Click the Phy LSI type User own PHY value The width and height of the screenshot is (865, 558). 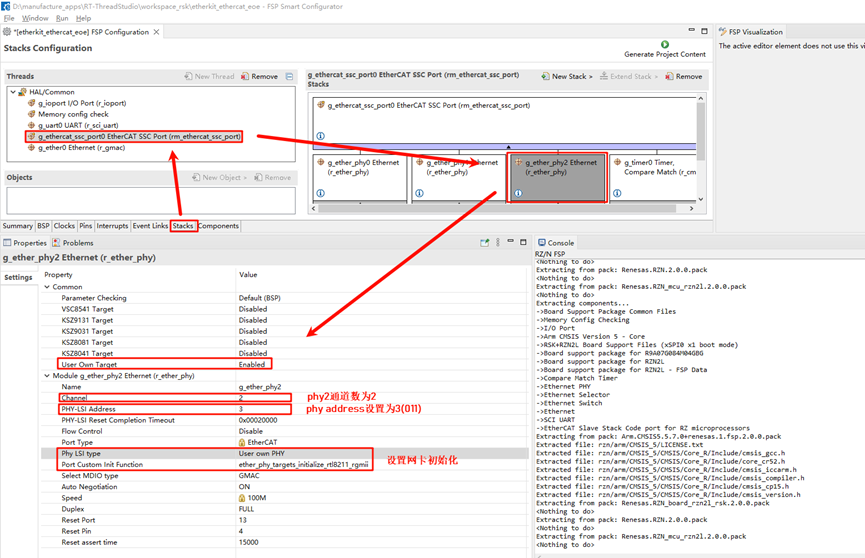[261, 453]
